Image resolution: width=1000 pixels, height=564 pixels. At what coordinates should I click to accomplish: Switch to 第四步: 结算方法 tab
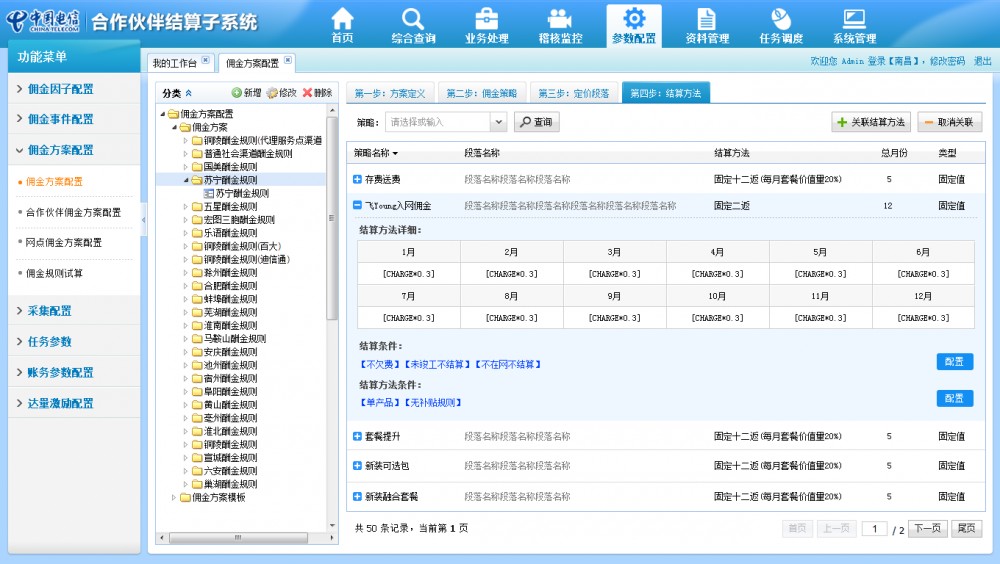665,93
